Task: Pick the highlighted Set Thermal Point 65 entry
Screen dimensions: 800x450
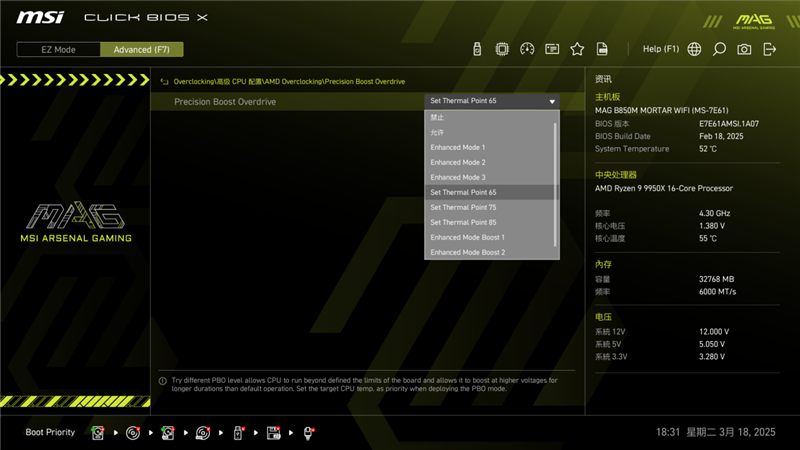Action: [x=490, y=192]
